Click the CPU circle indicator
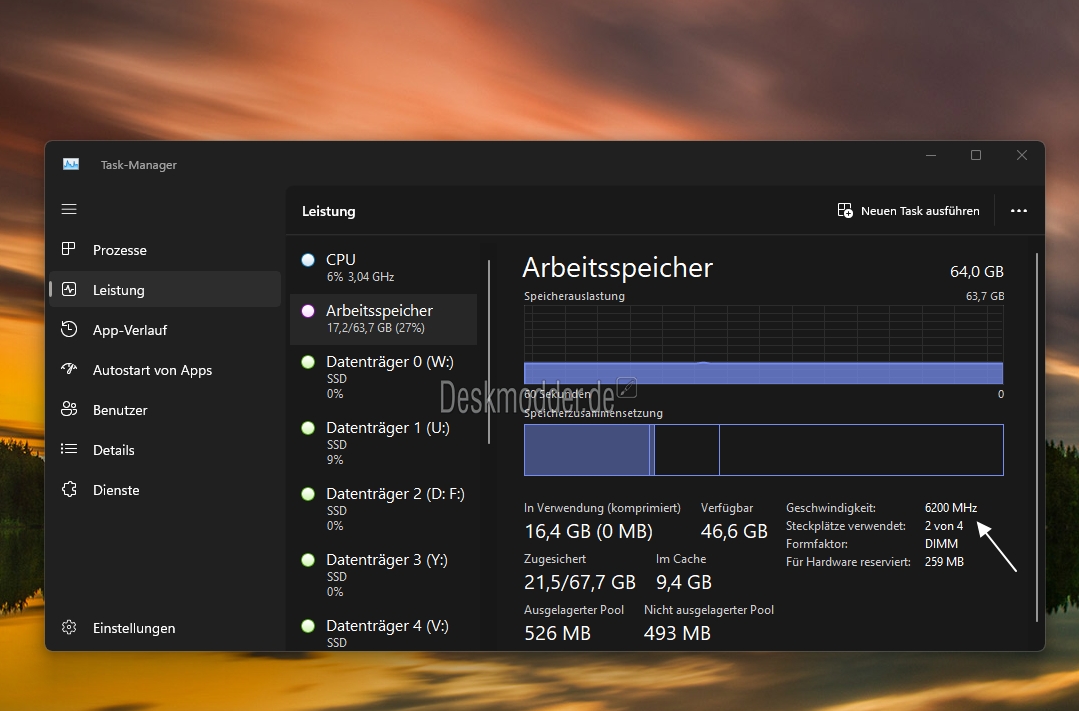1079x711 pixels. 308,260
